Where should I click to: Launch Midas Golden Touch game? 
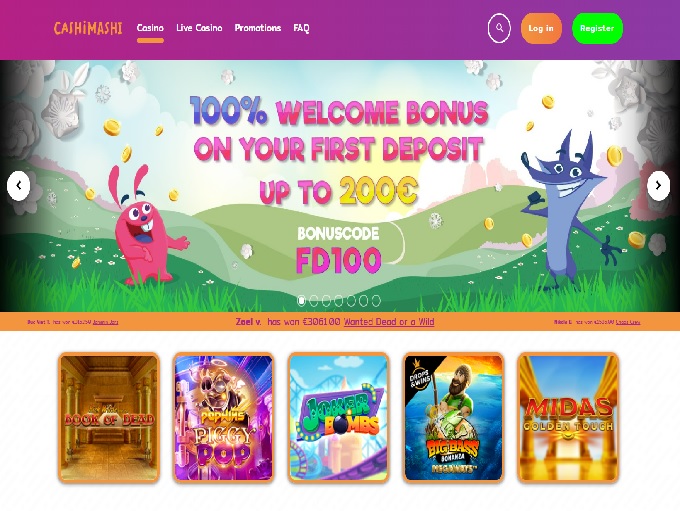click(568, 418)
